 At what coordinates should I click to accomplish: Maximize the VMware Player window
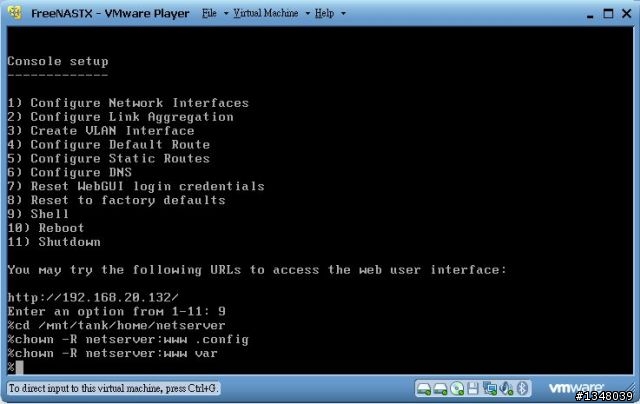[608, 13]
